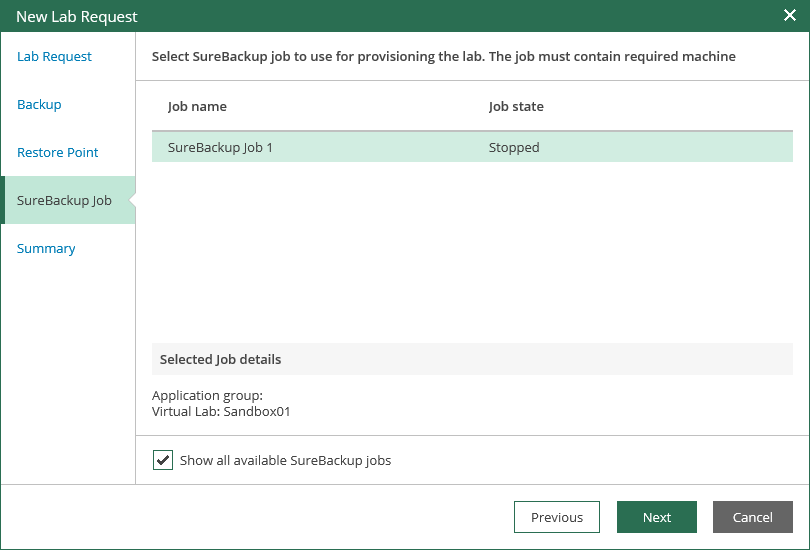The height and width of the screenshot is (550, 810).
Task: Sort by the Job name column
Action: coord(197,106)
